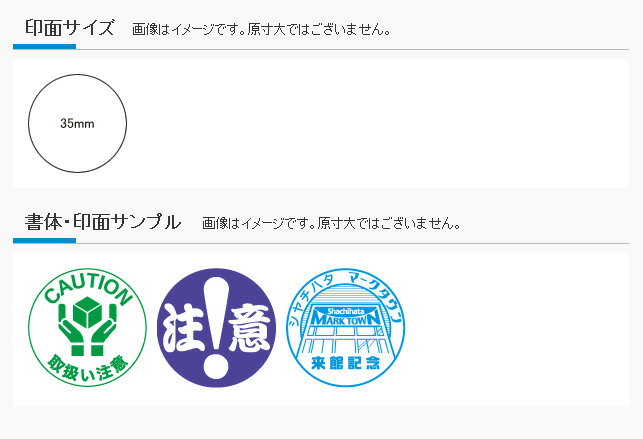Click the blue underline bar under 印面サイズ

click(44, 47)
